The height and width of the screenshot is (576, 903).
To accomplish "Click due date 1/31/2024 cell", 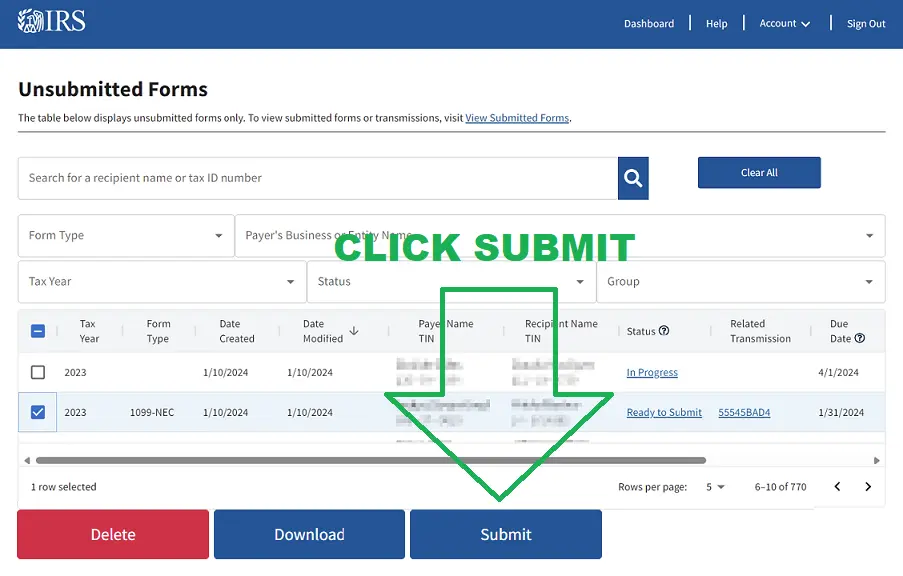I will coord(841,412).
